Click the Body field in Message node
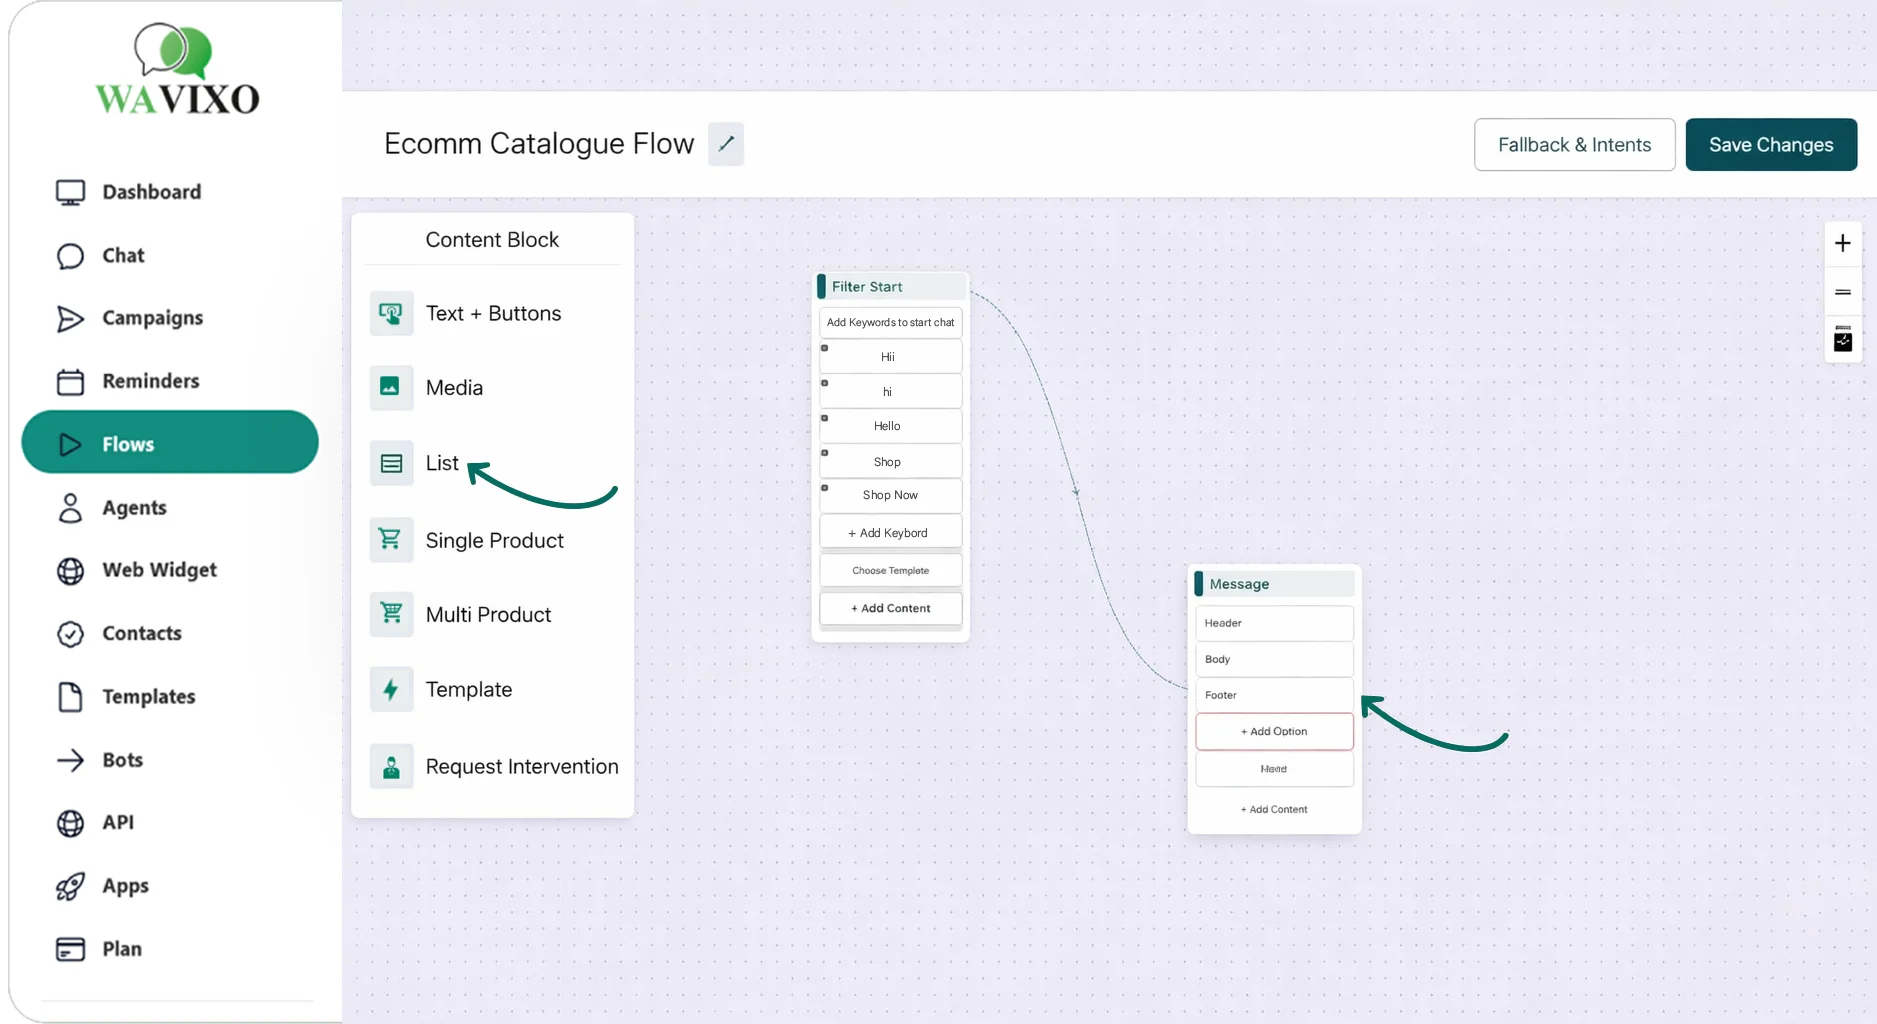Screen dimensions: 1877x1024 click(1274, 660)
